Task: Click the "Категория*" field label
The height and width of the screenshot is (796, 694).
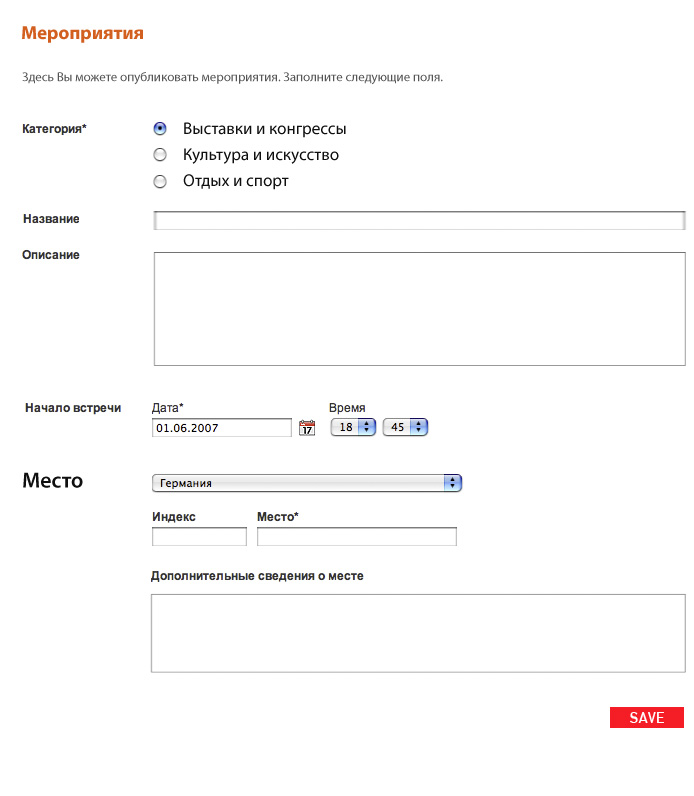Action: pyautogui.click(x=54, y=129)
